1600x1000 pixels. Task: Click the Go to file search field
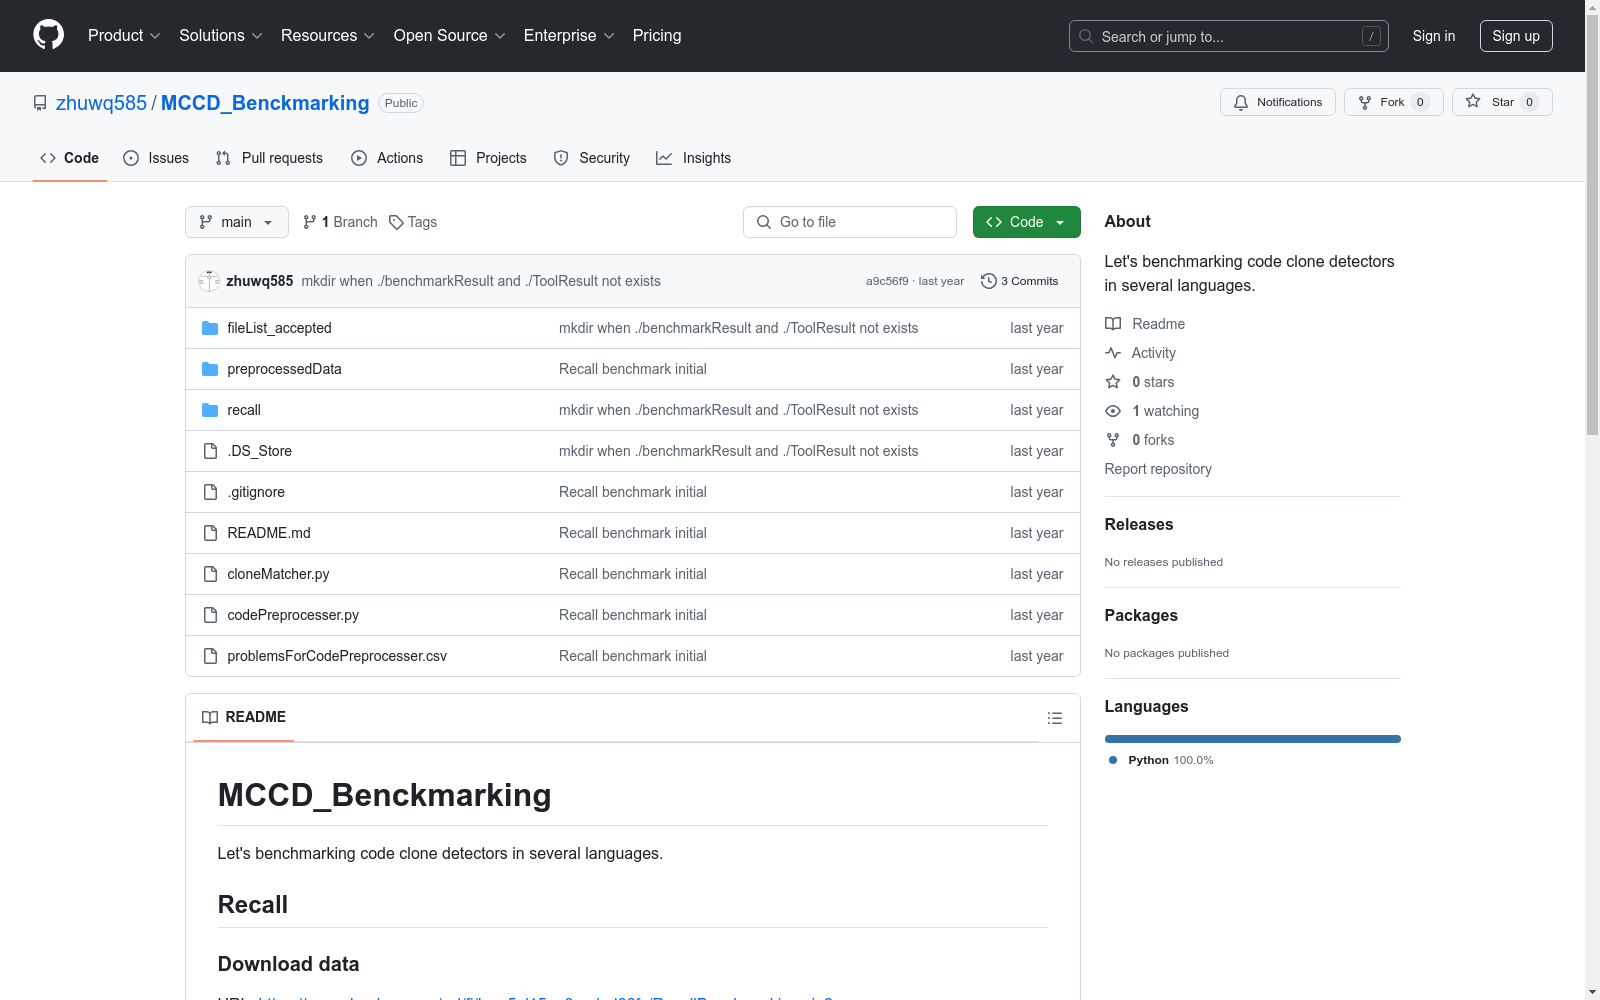(850, 222)
